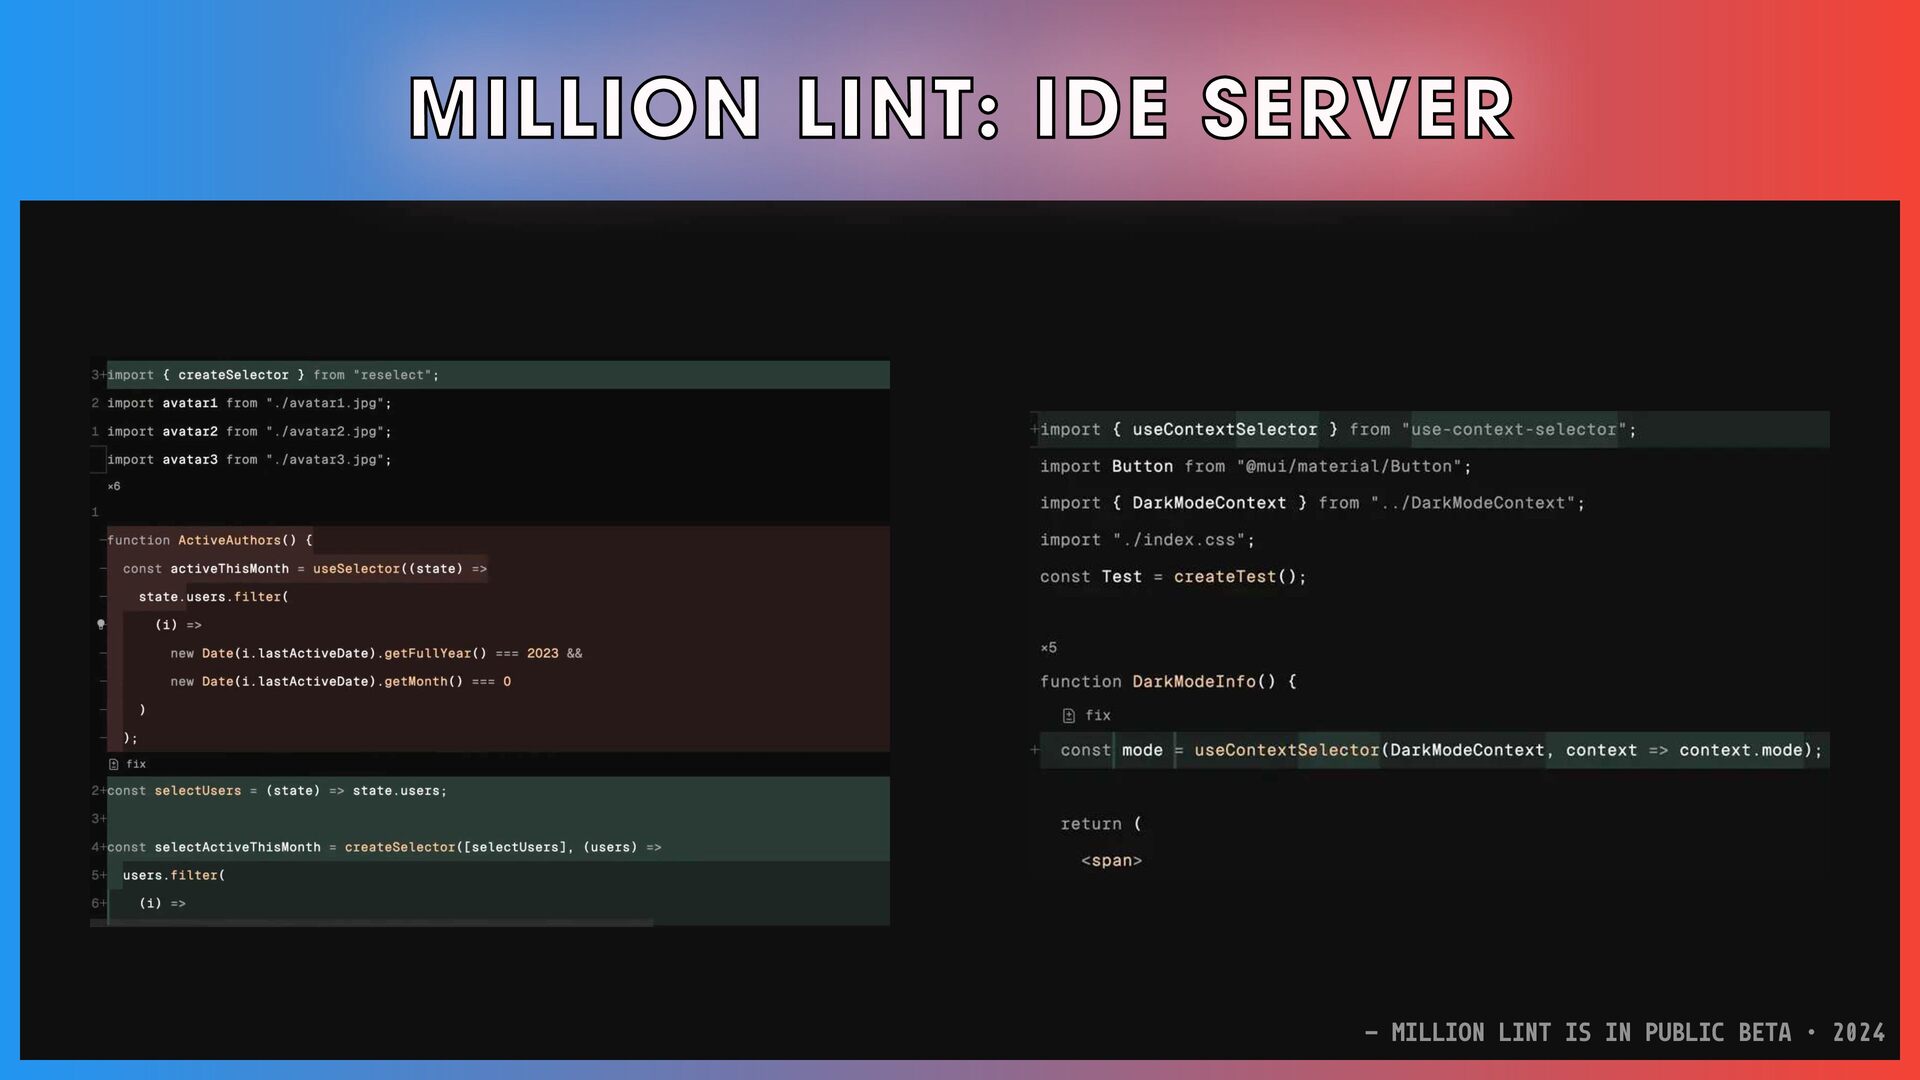Click the DarkModeInfo function name

pyautogui.click(x=1194, y=682)
